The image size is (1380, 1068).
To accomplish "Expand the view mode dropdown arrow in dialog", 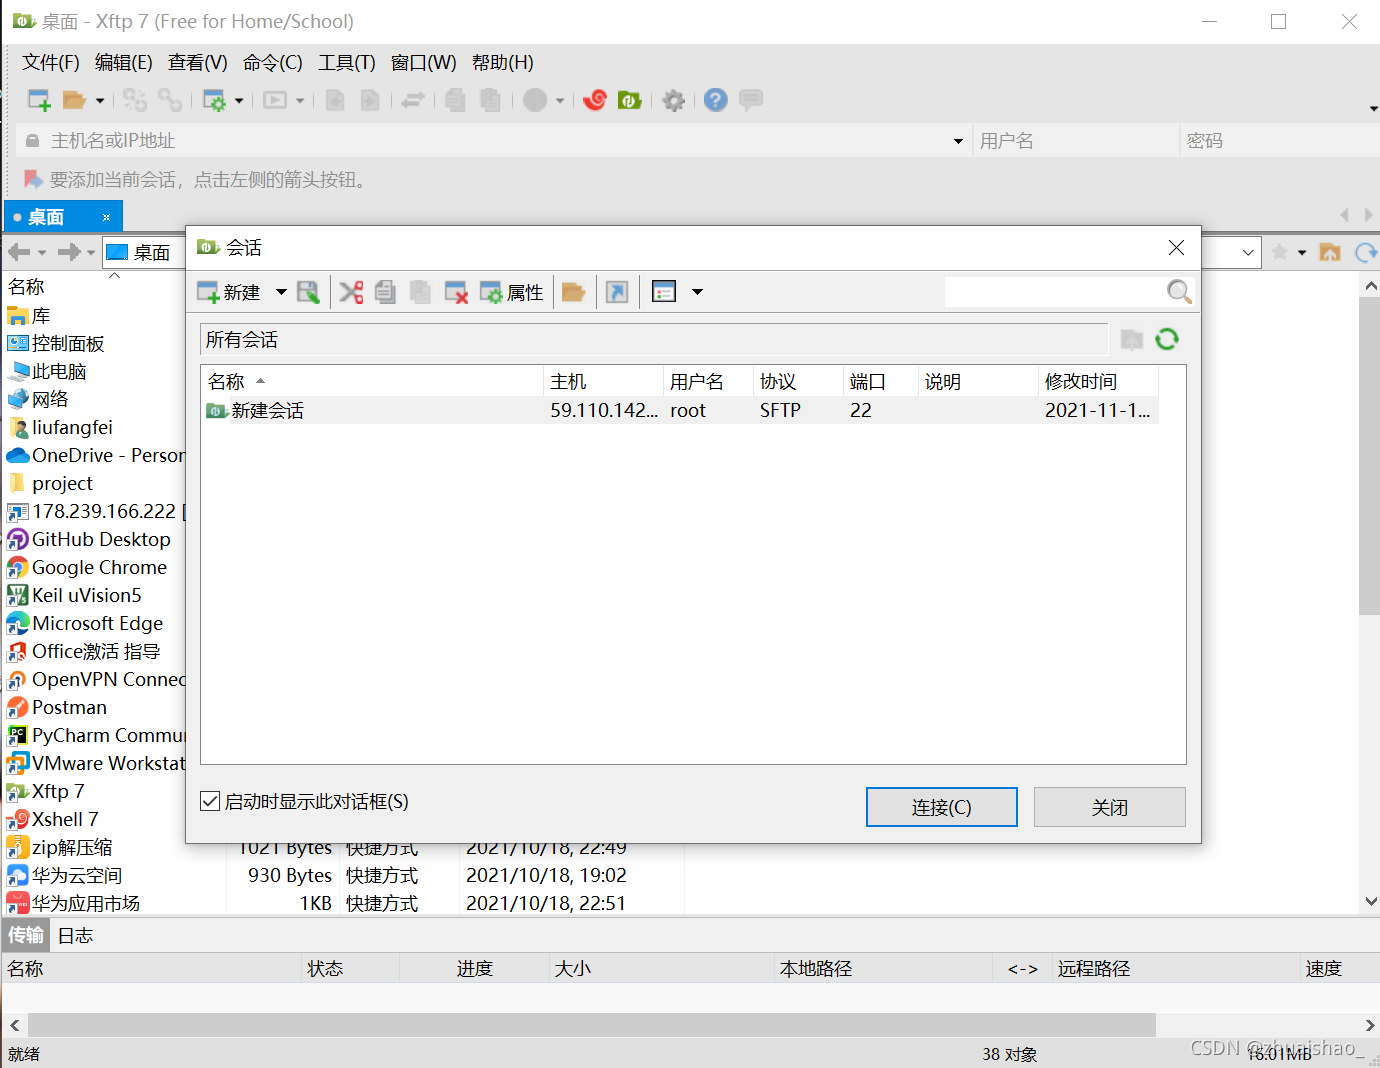I will click(697, 292).
